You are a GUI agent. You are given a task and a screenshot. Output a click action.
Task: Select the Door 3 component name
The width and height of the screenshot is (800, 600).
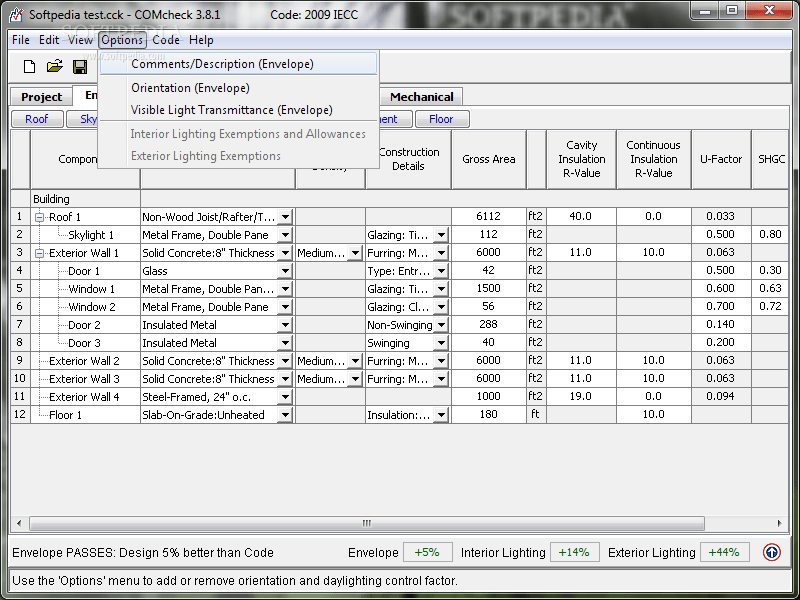pos(84,343)
